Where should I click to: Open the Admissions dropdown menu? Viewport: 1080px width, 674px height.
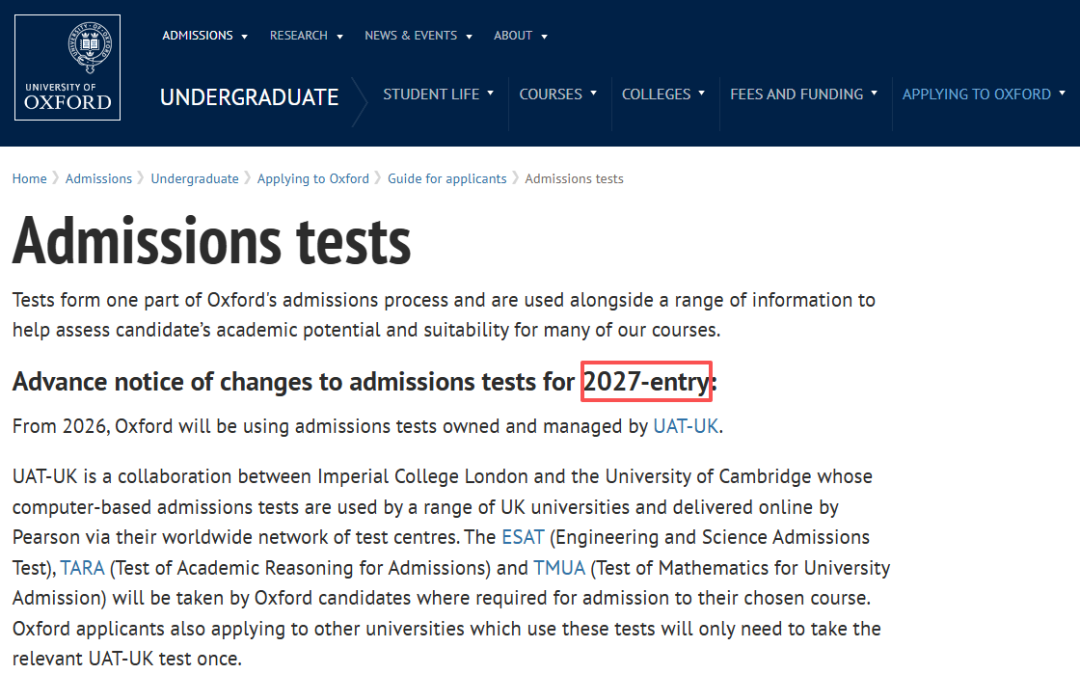tap(204, 36)
